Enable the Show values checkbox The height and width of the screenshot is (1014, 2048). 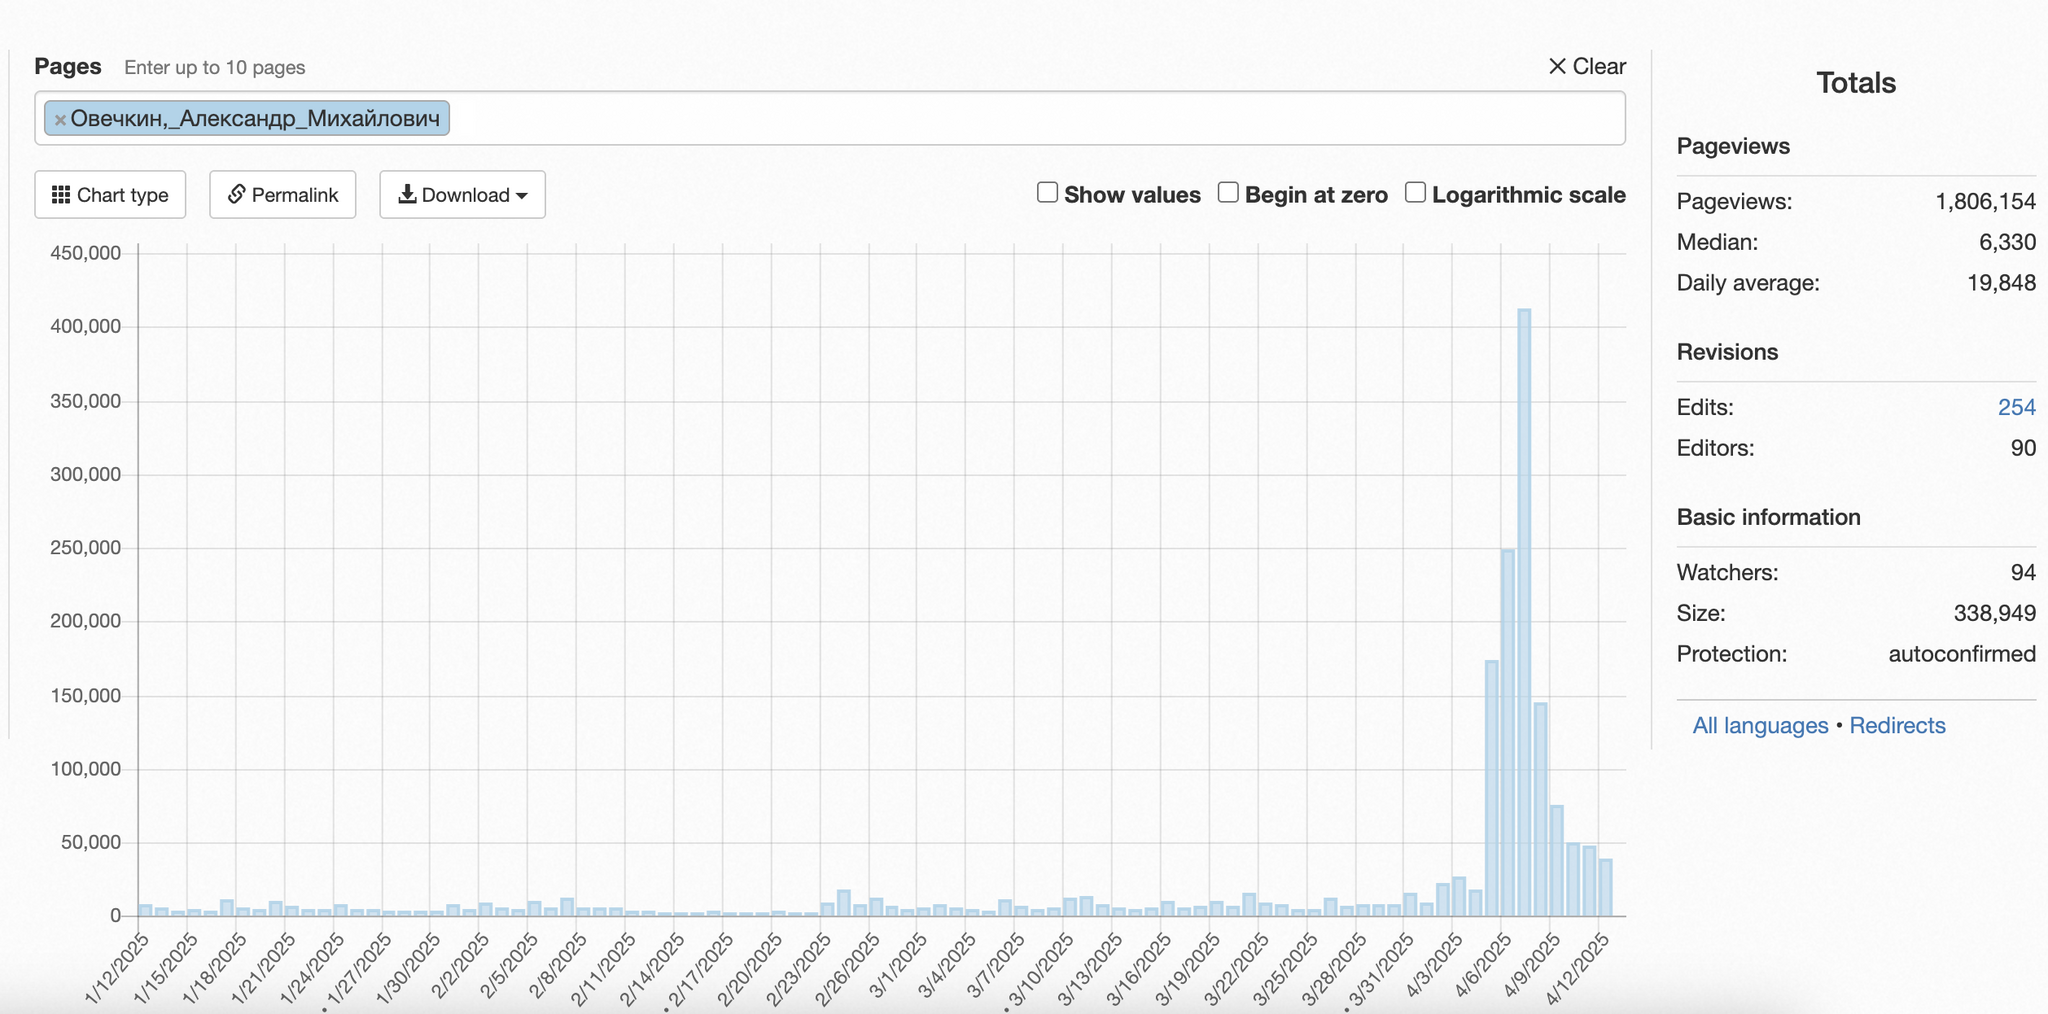(x=1047, y=192)
